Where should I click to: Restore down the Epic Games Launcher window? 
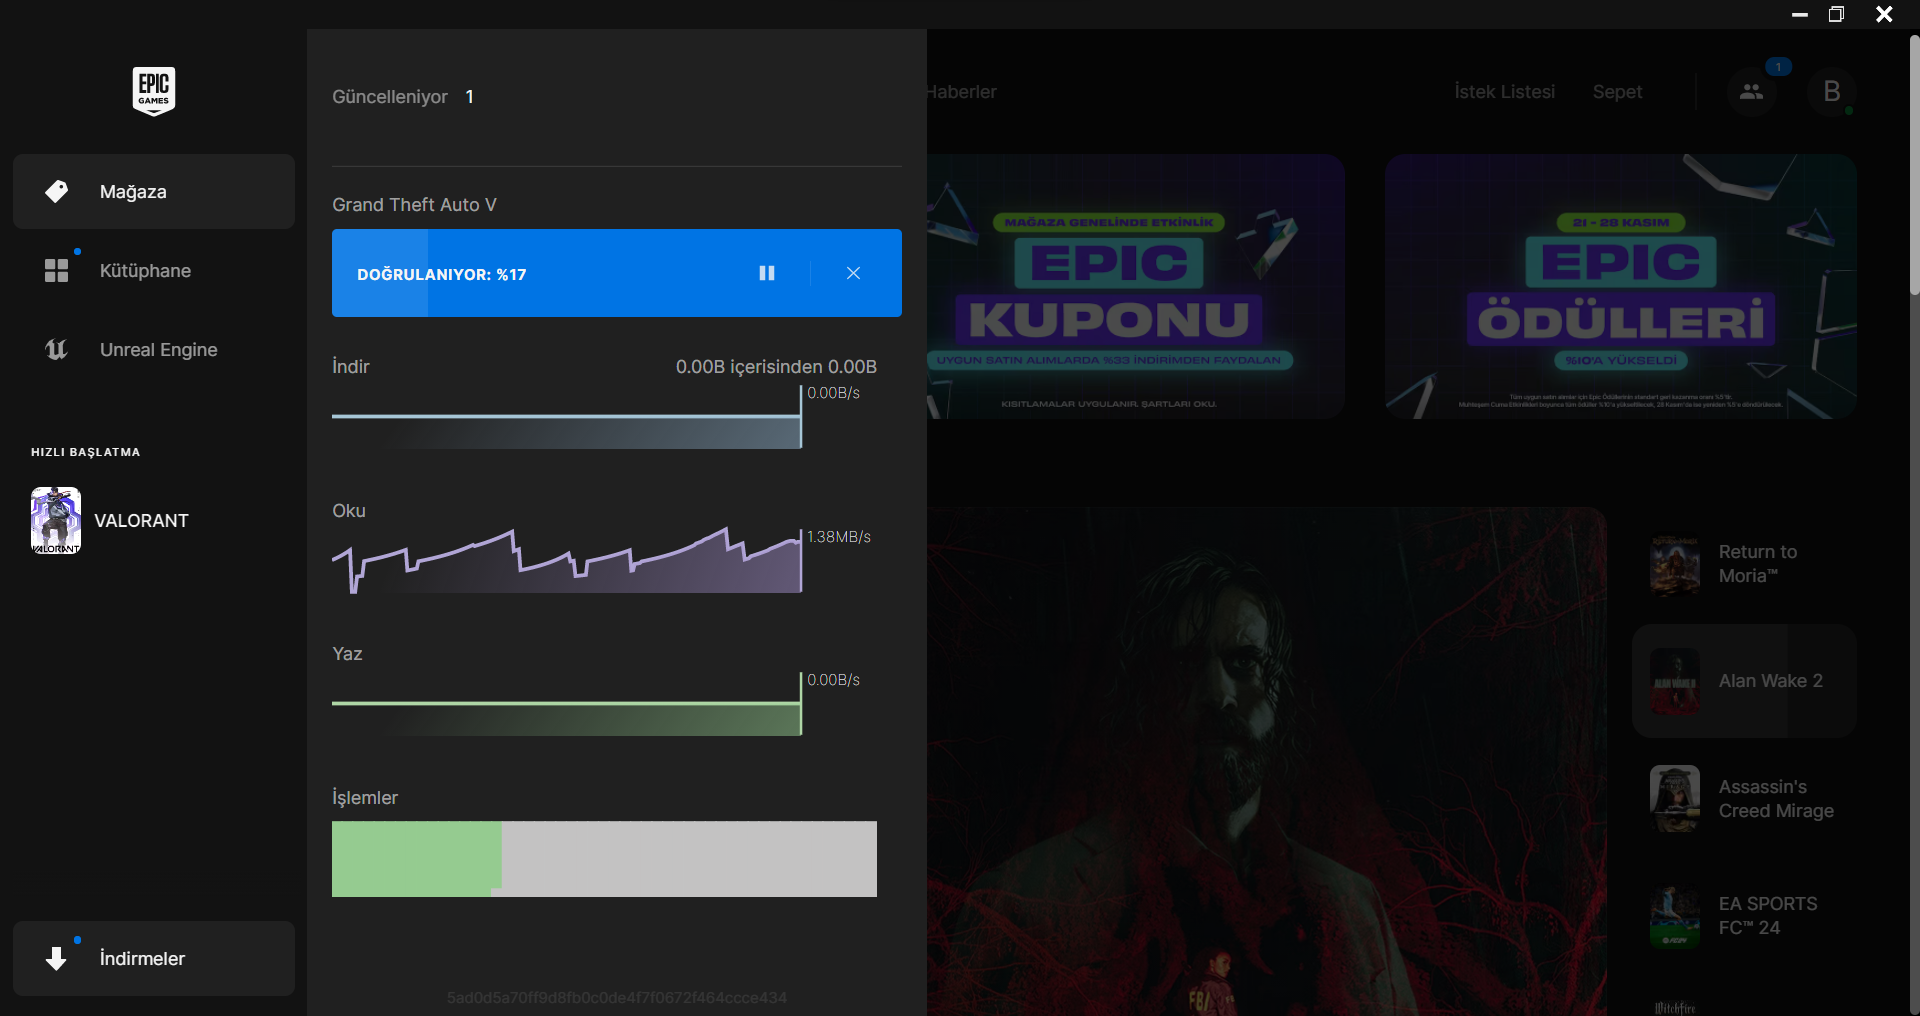(x=1836, y=14)
